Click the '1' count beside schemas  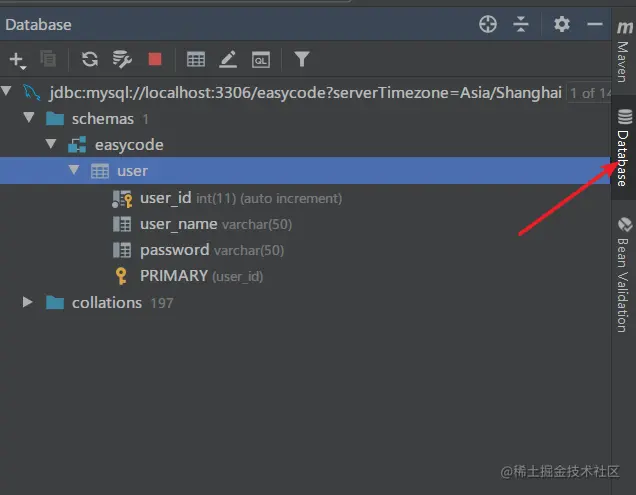[x=145, y=119]
